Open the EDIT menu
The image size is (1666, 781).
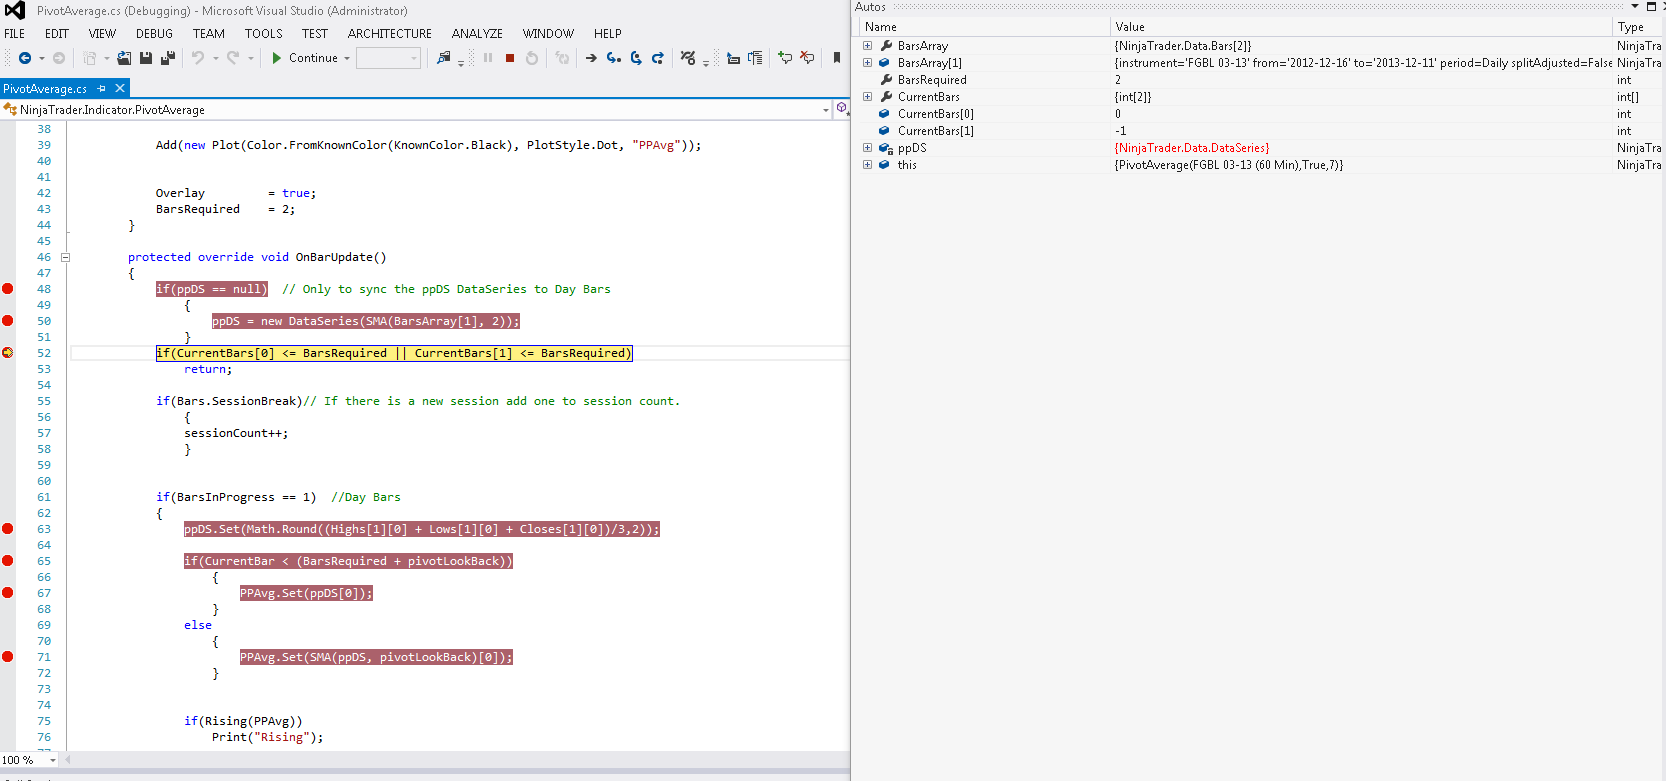57,33
